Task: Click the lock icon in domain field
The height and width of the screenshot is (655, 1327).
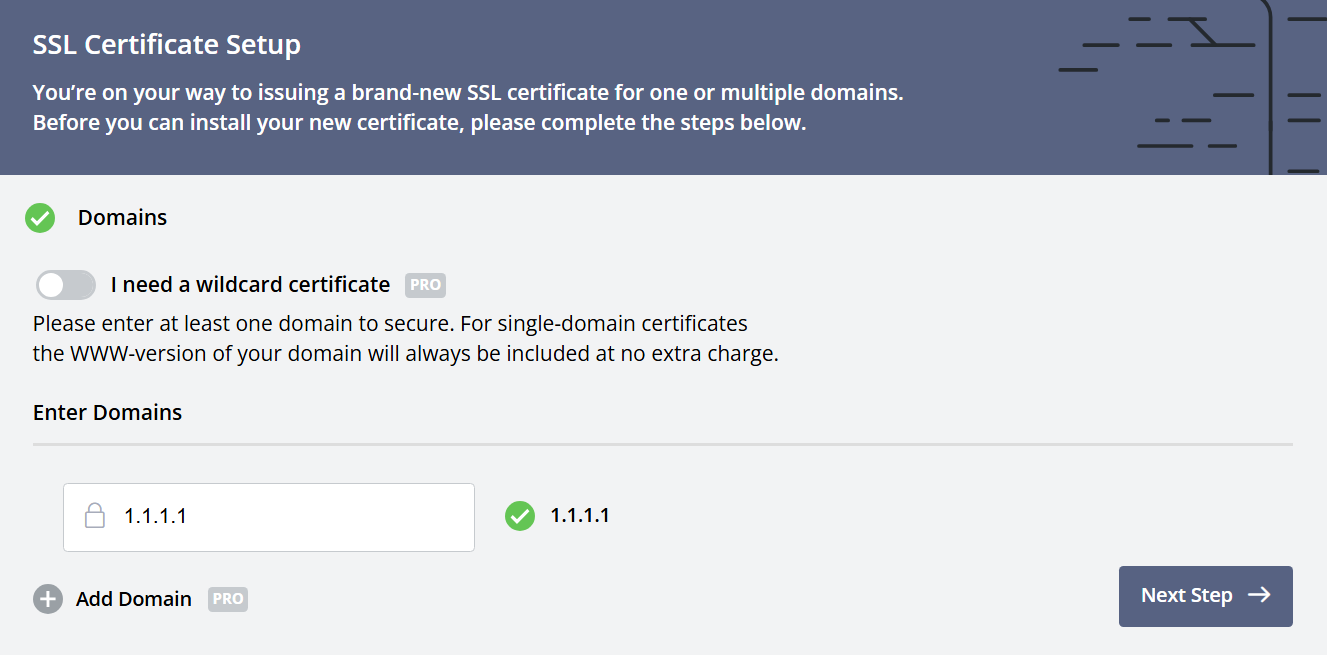Action: pos(94,516)
